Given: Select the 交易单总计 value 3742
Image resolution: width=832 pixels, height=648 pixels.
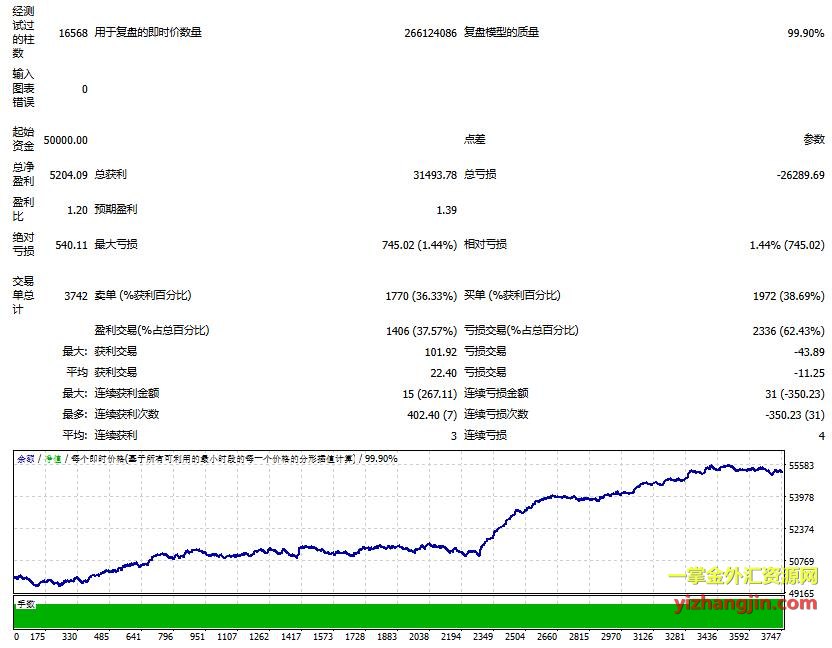Looking at the screenshot, I should 75,296.
